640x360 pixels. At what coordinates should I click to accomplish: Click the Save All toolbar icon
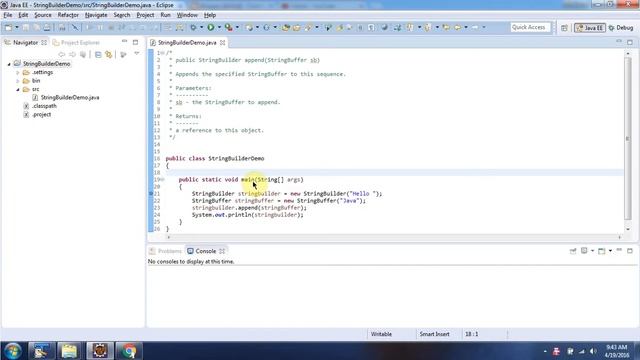tap(36, 27)
